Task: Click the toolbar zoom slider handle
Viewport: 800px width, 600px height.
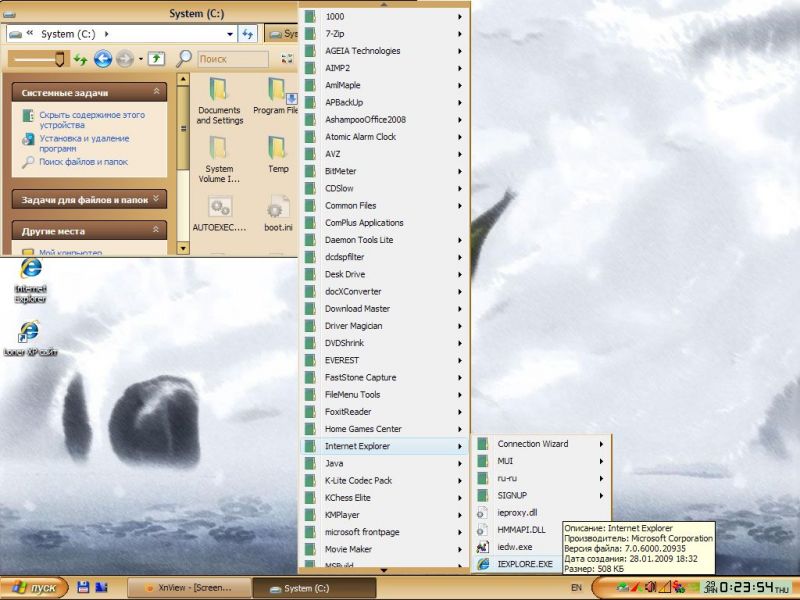Action: click(x=60, y=59)
